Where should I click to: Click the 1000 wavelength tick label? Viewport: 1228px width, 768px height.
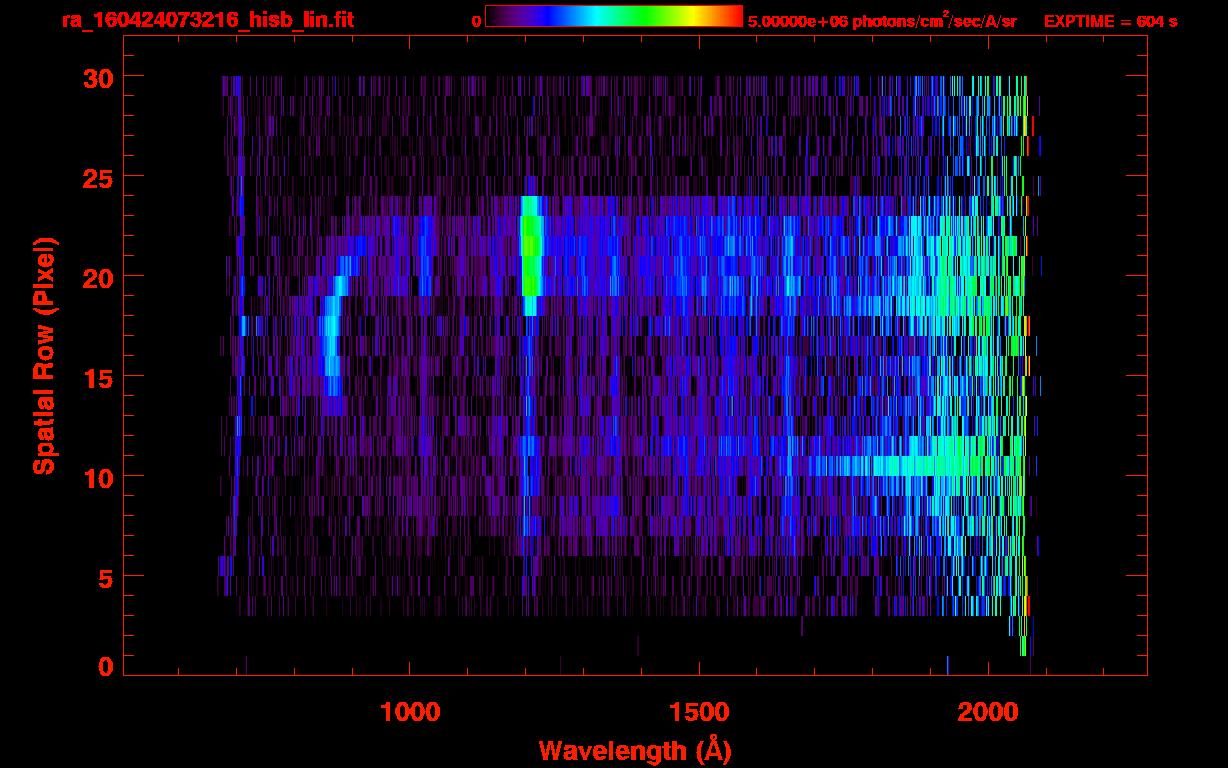410,712
